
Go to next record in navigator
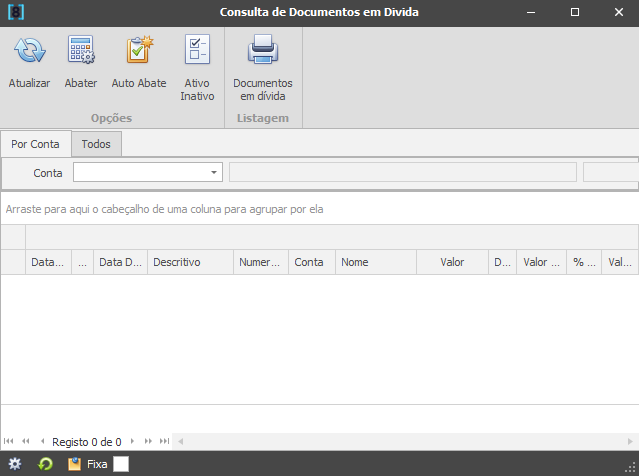pos(132,441)
